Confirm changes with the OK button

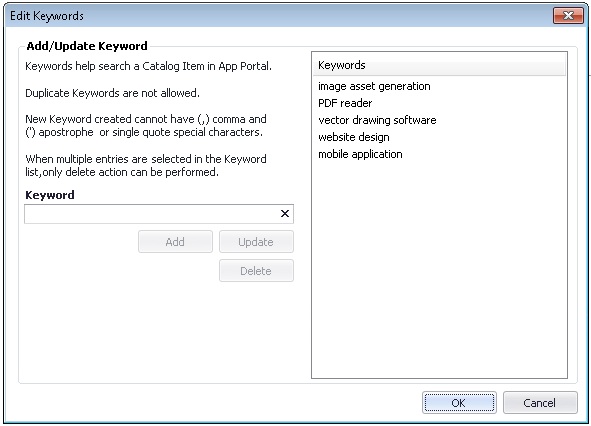459,403
